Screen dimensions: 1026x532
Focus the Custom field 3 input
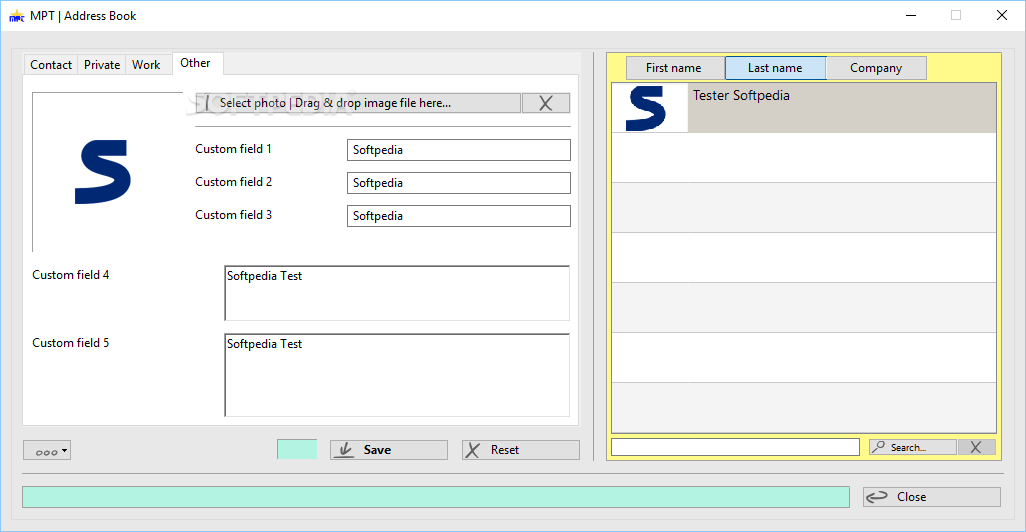[x=459, y=216]
